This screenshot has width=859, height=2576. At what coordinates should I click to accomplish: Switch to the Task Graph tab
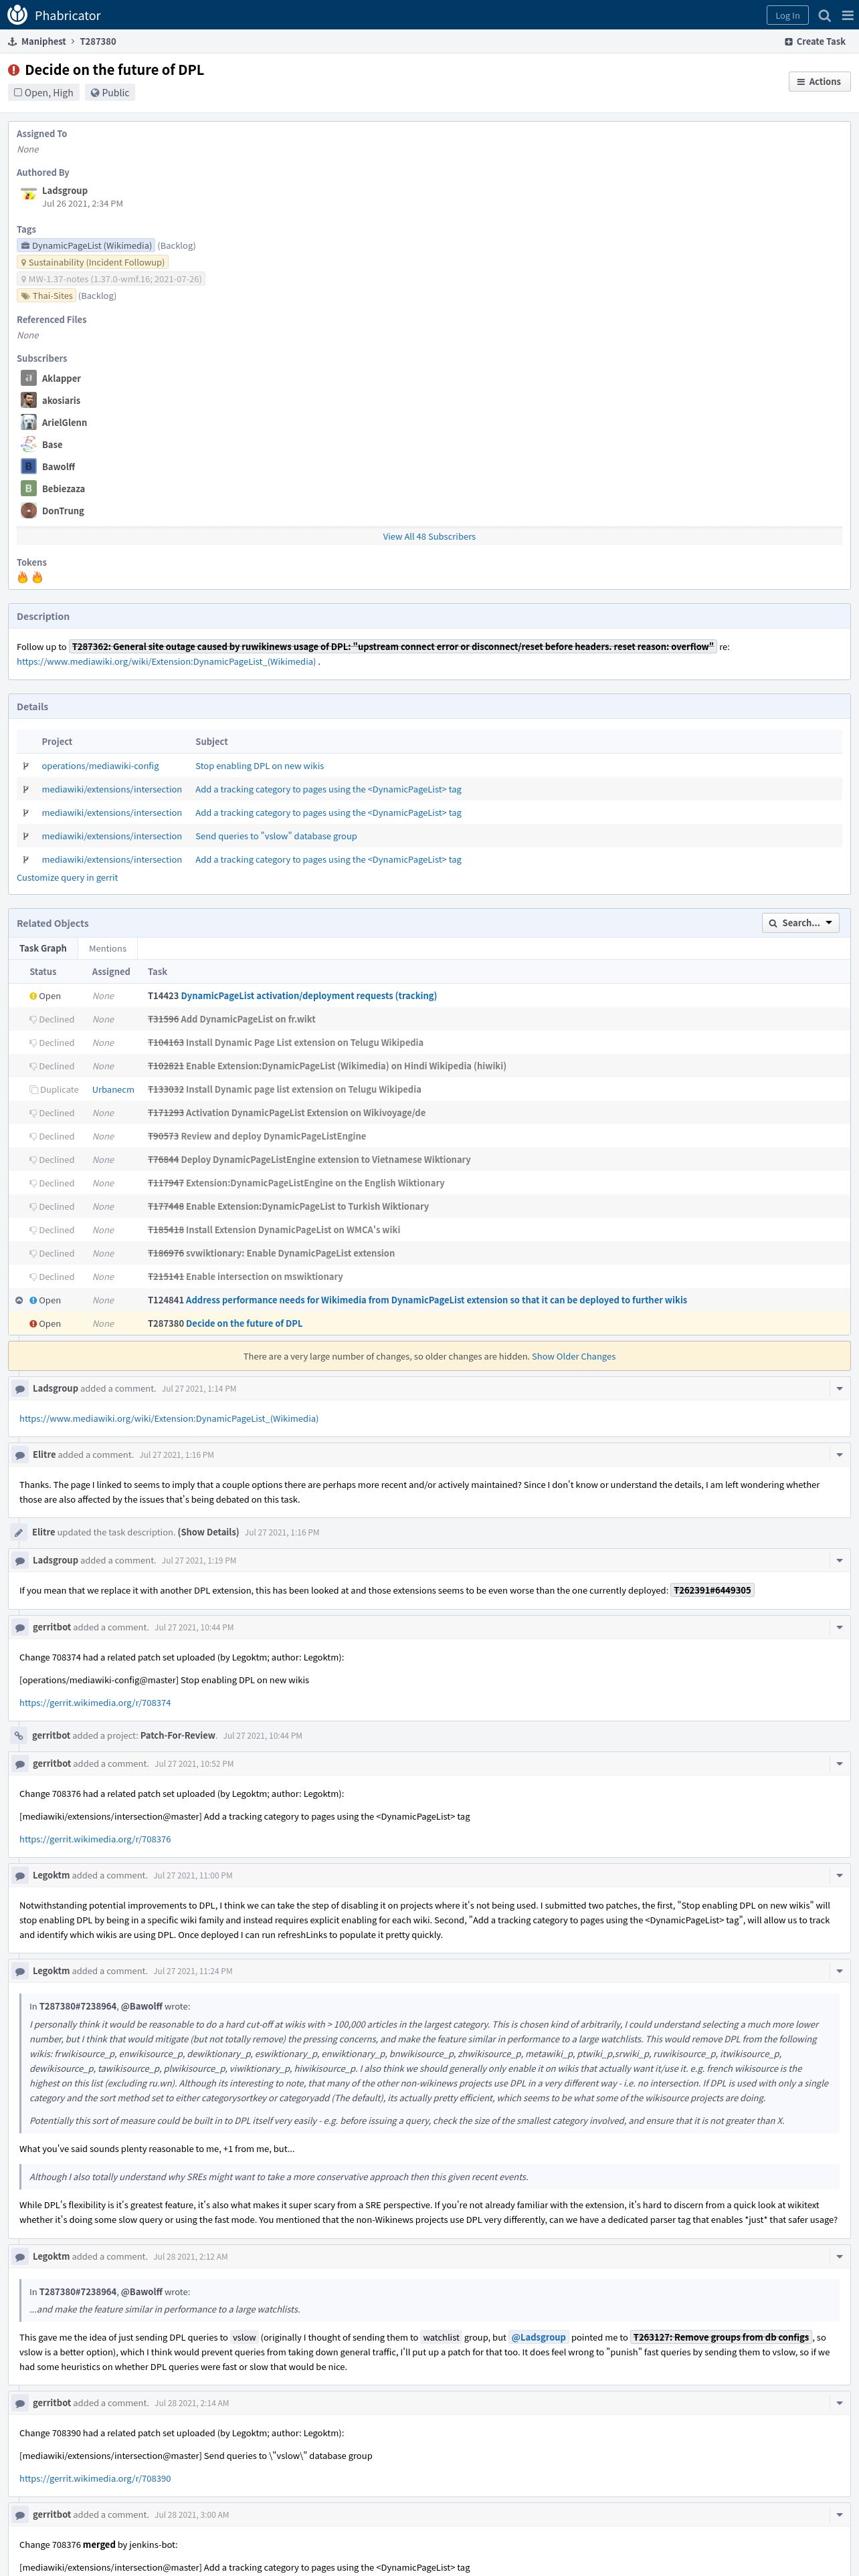(43, 948)
